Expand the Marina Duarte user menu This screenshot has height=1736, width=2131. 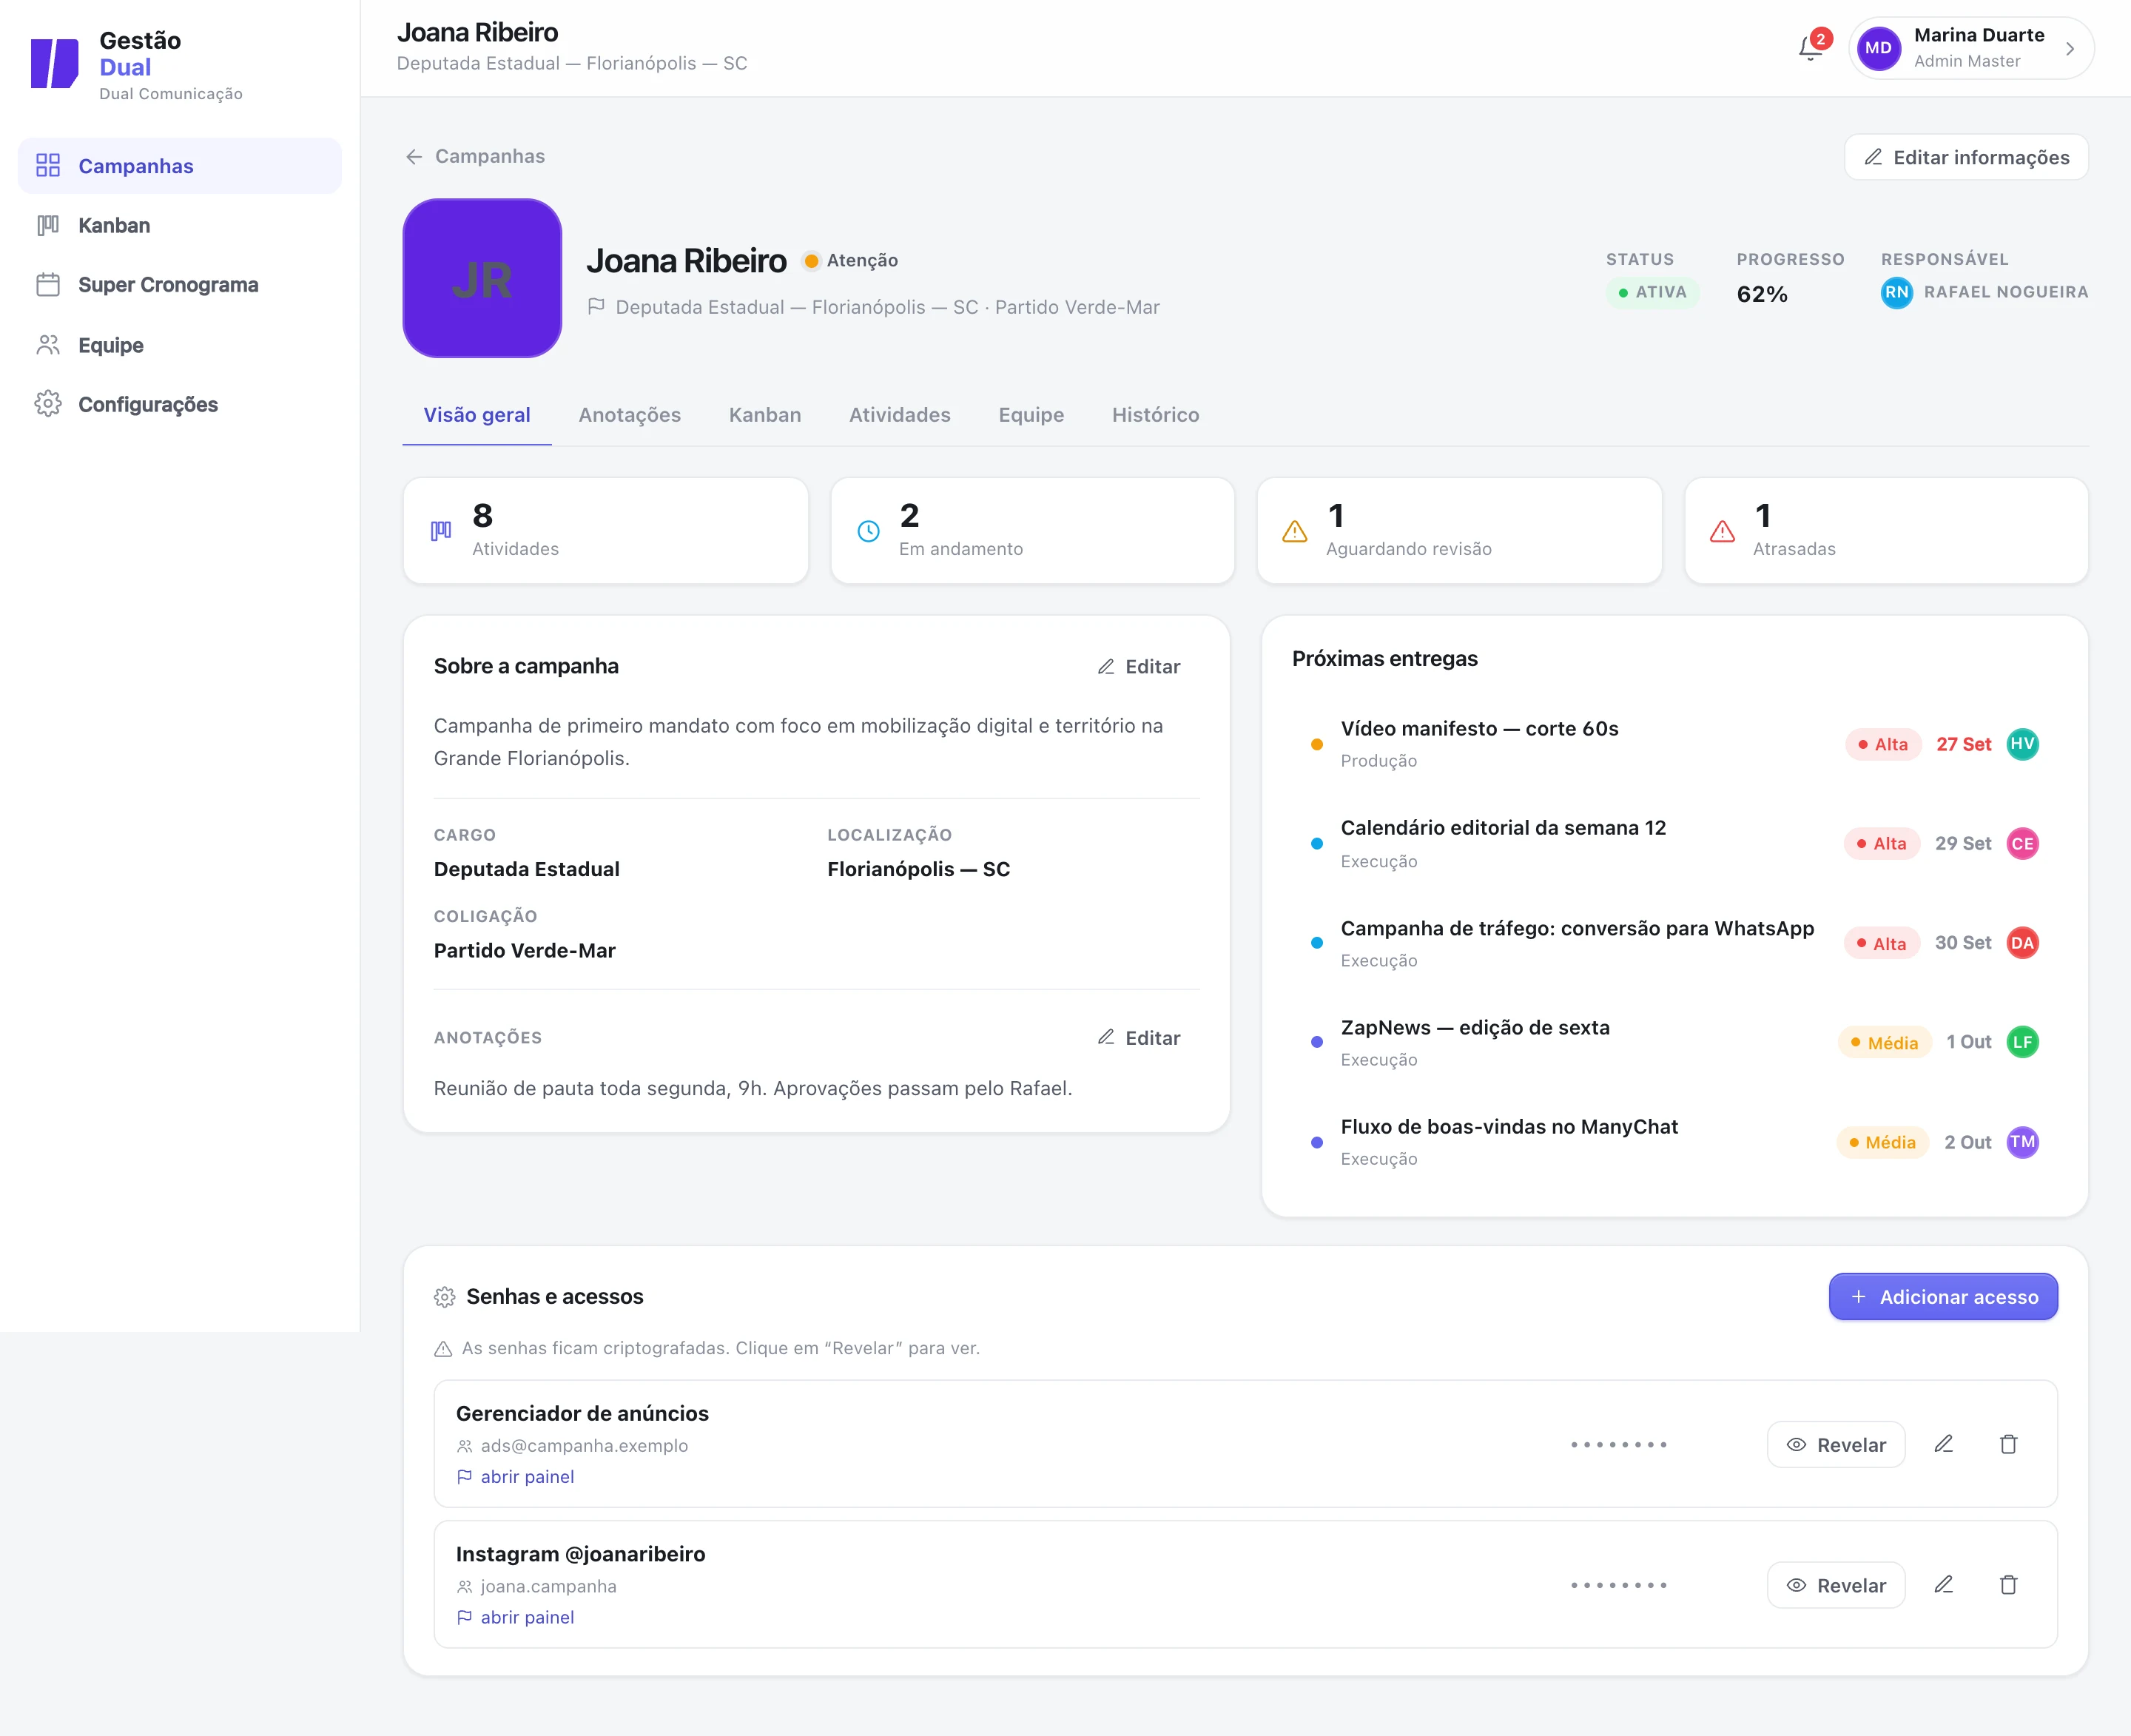click(1971, 48)
